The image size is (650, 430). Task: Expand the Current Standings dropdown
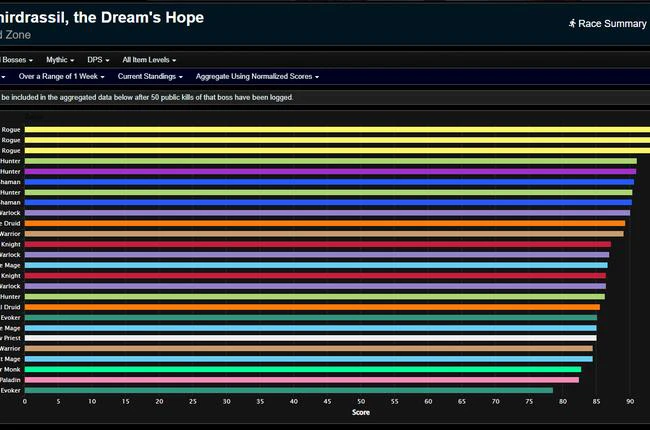pos(150,76)
